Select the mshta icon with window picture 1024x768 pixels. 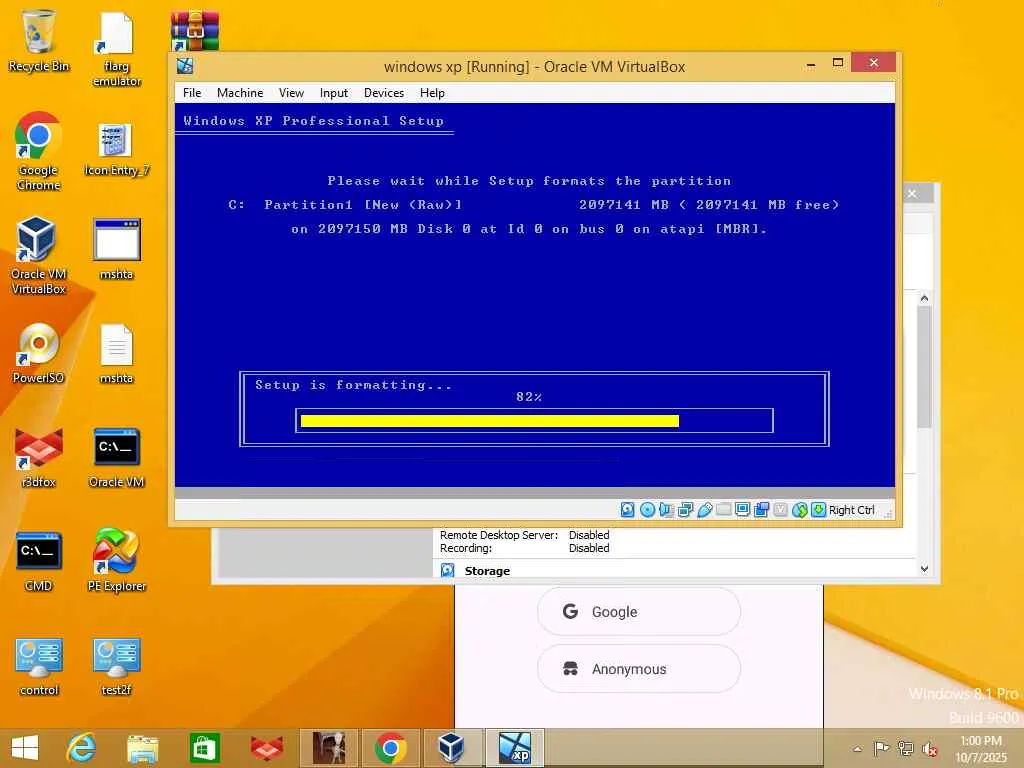tap(116, 249)
